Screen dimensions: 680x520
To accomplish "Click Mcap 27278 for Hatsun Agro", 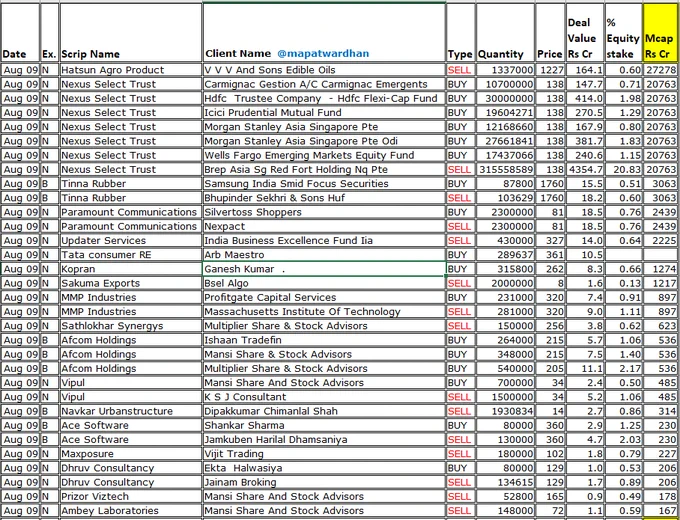I will coord(660,70).
